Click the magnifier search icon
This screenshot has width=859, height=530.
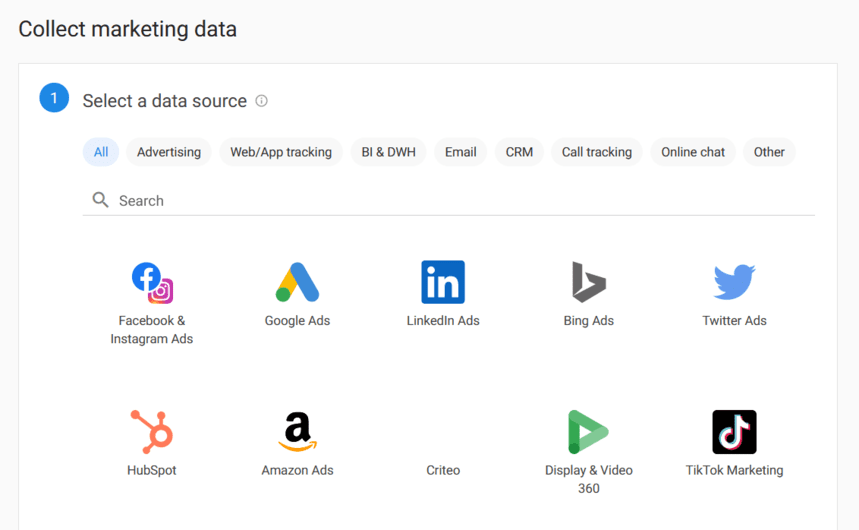pos(100,200)
